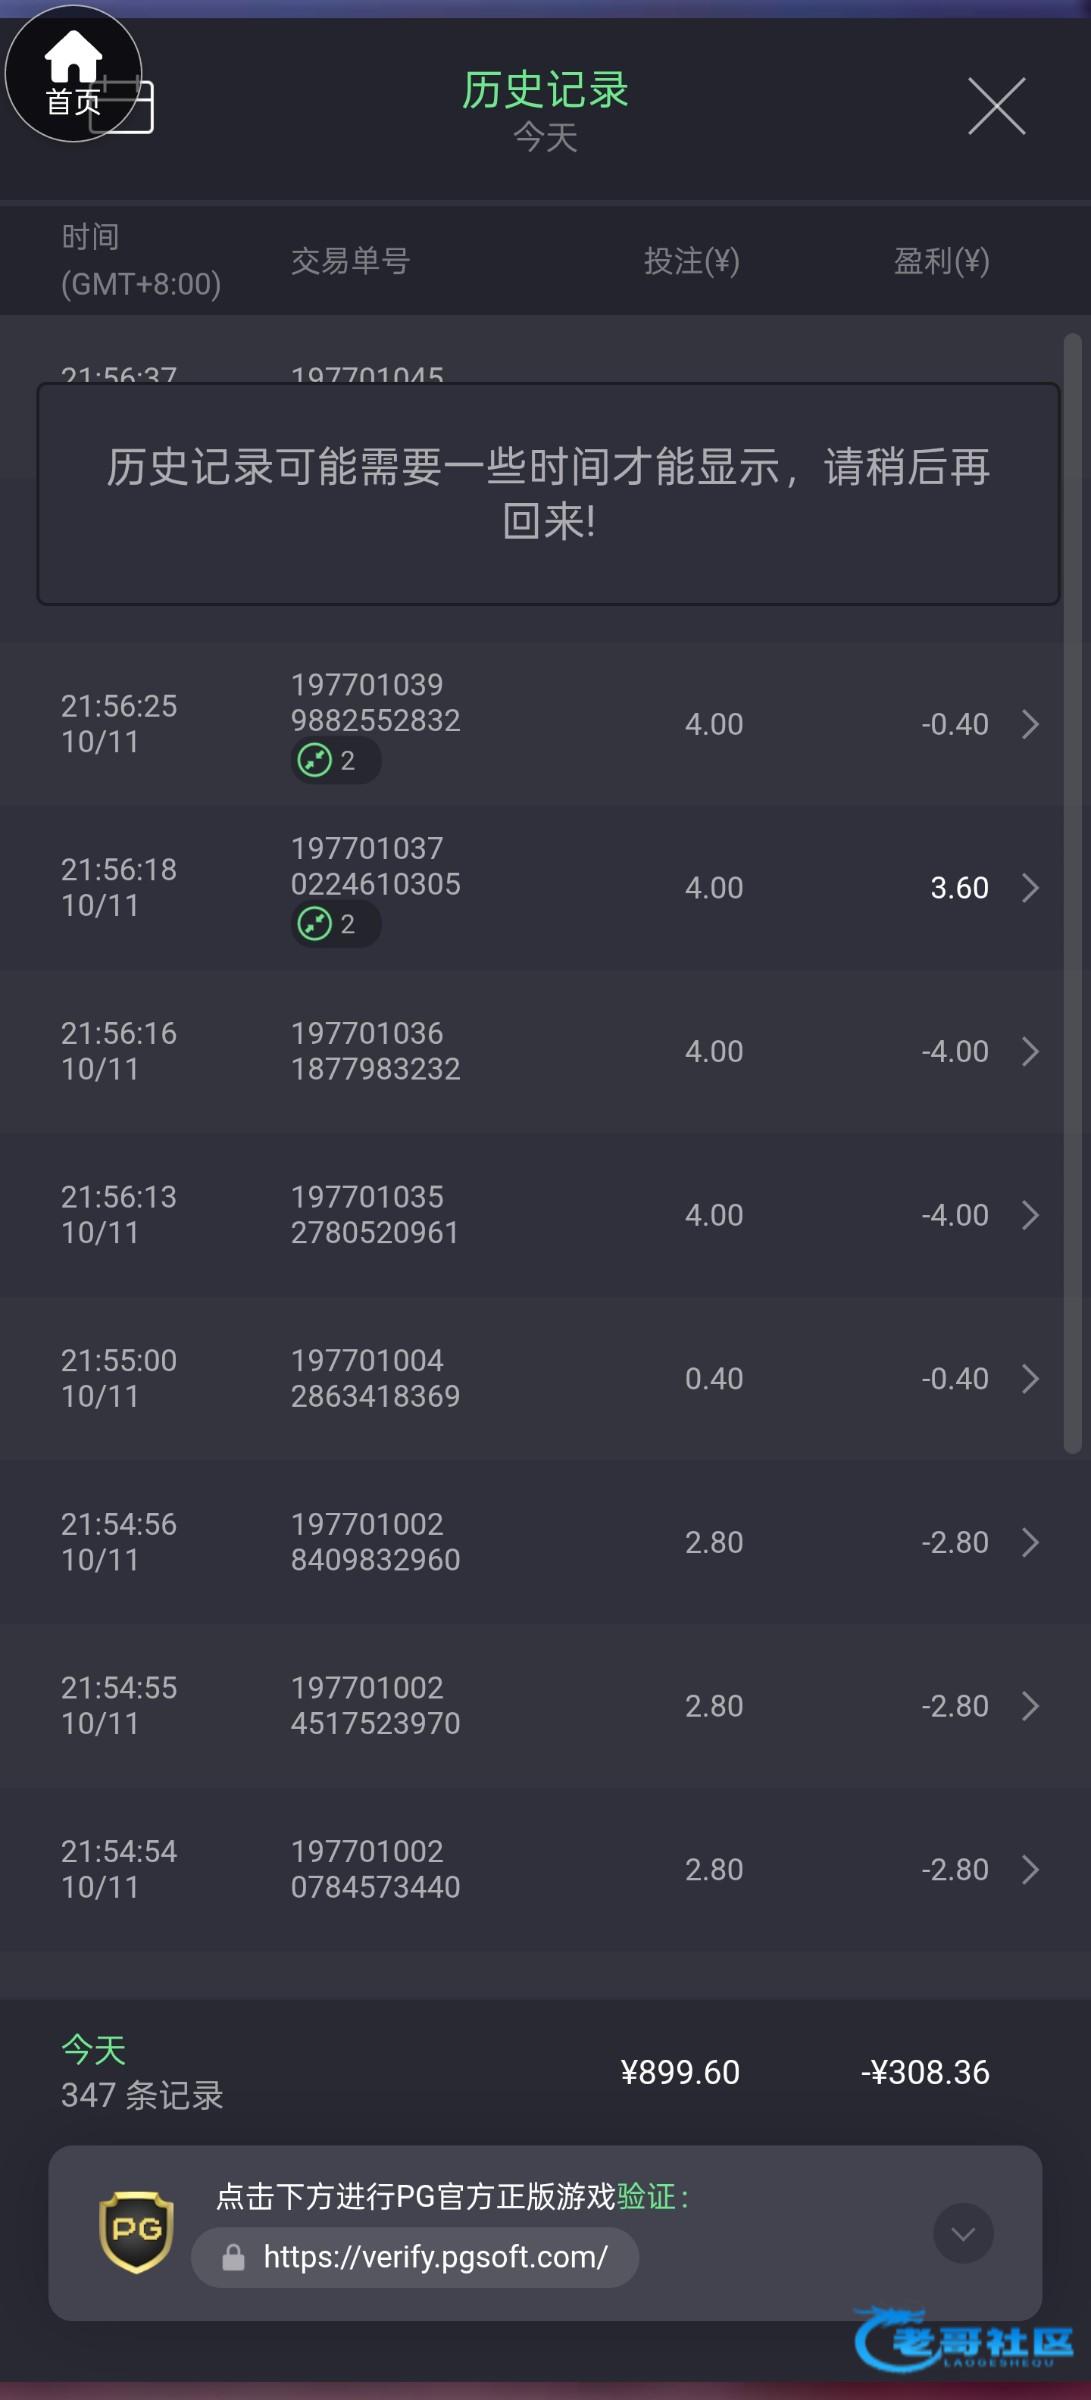Tap the home icon labeled 首页
1091x2400 pixels.
coord(73,73)
